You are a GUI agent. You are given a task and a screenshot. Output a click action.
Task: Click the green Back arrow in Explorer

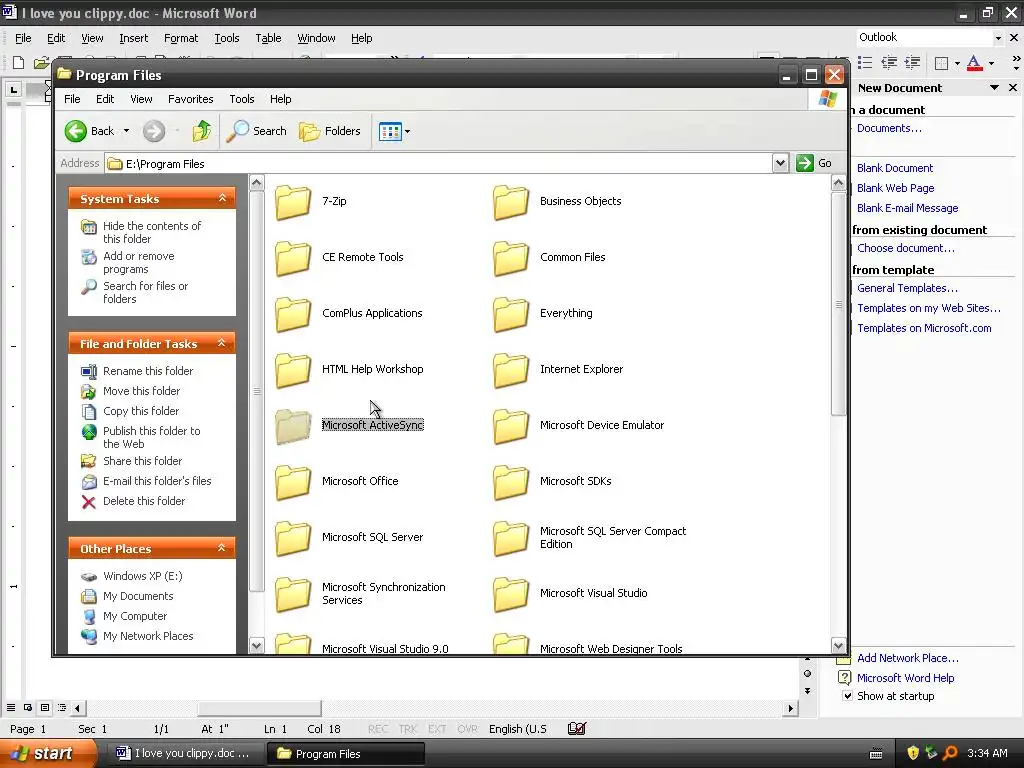click(x=76, y=131)
